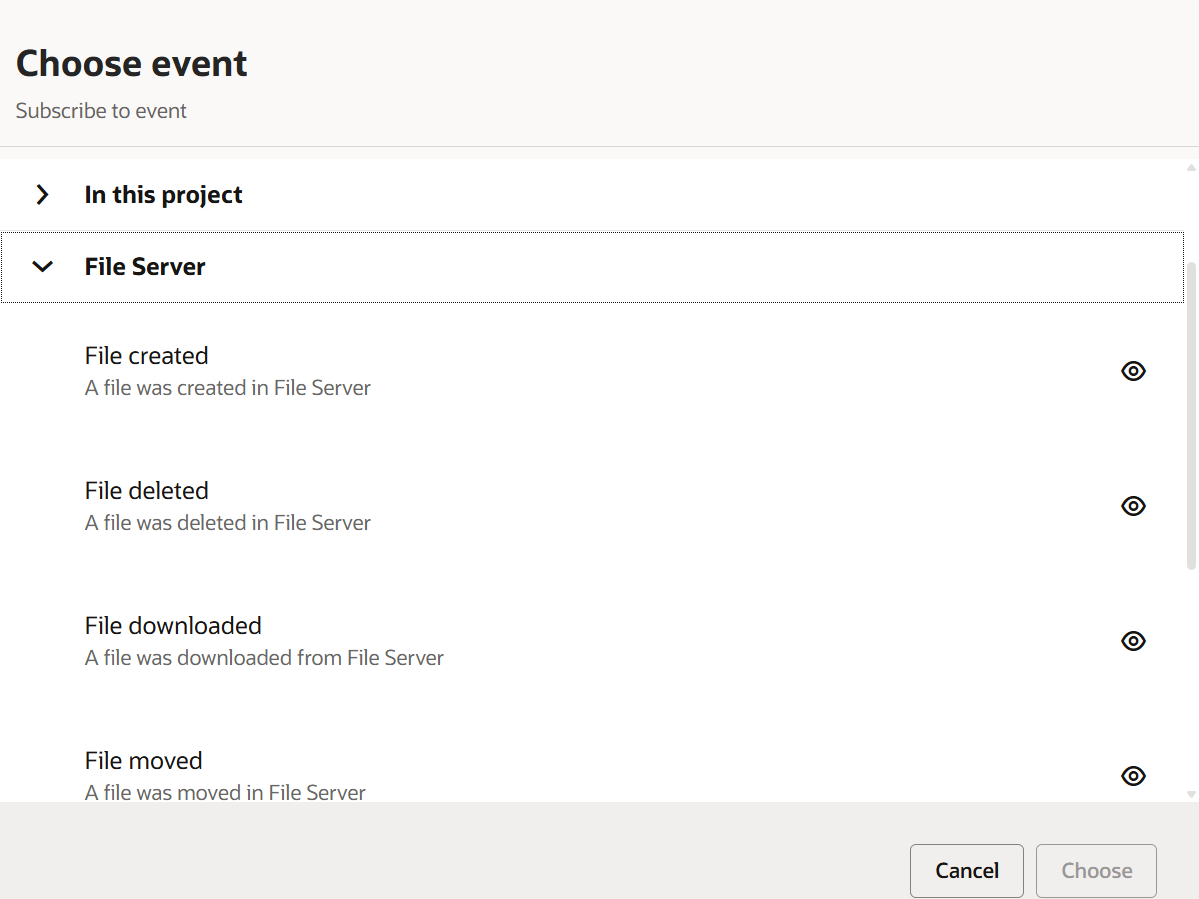Expand the In this project chevron

[x=42, y=195]
